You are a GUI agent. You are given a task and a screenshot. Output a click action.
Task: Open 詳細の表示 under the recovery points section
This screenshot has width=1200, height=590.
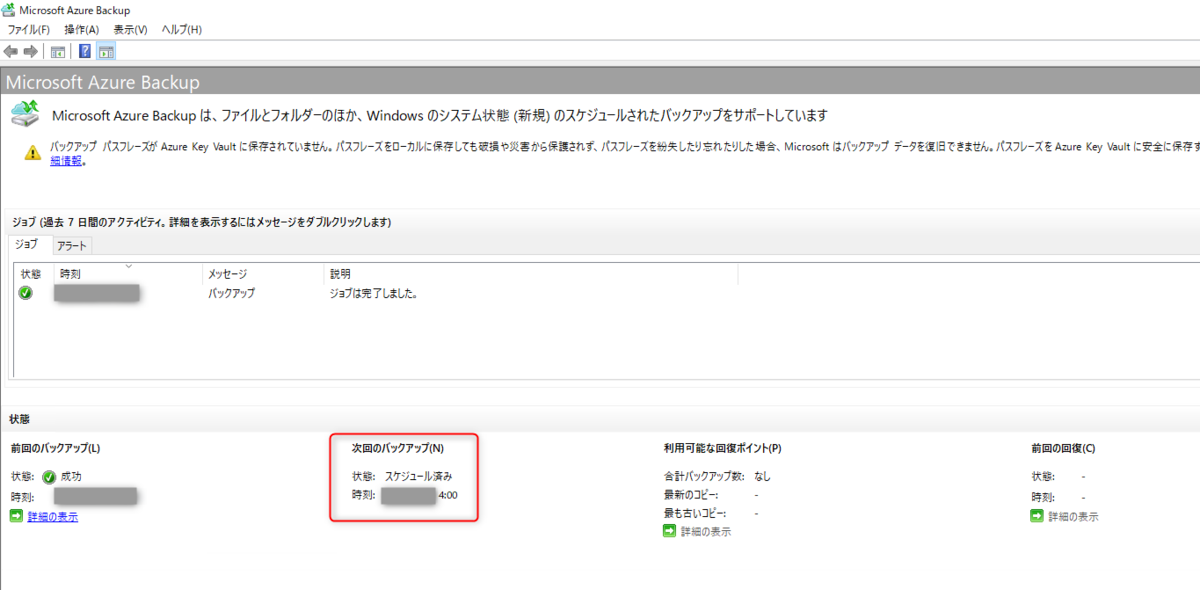(706, 532)
